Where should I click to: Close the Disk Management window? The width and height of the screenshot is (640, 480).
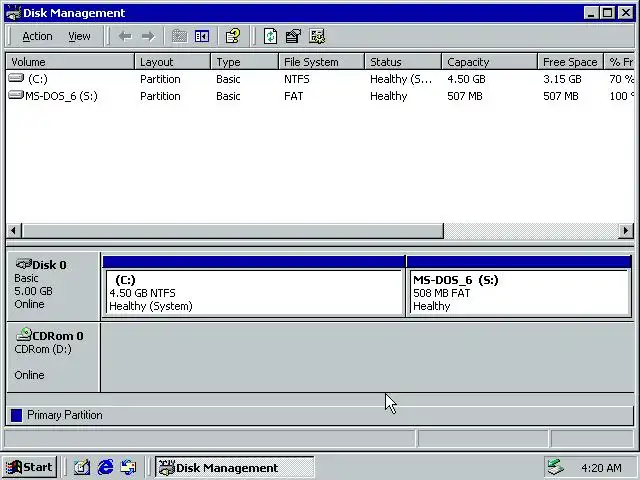626,13
